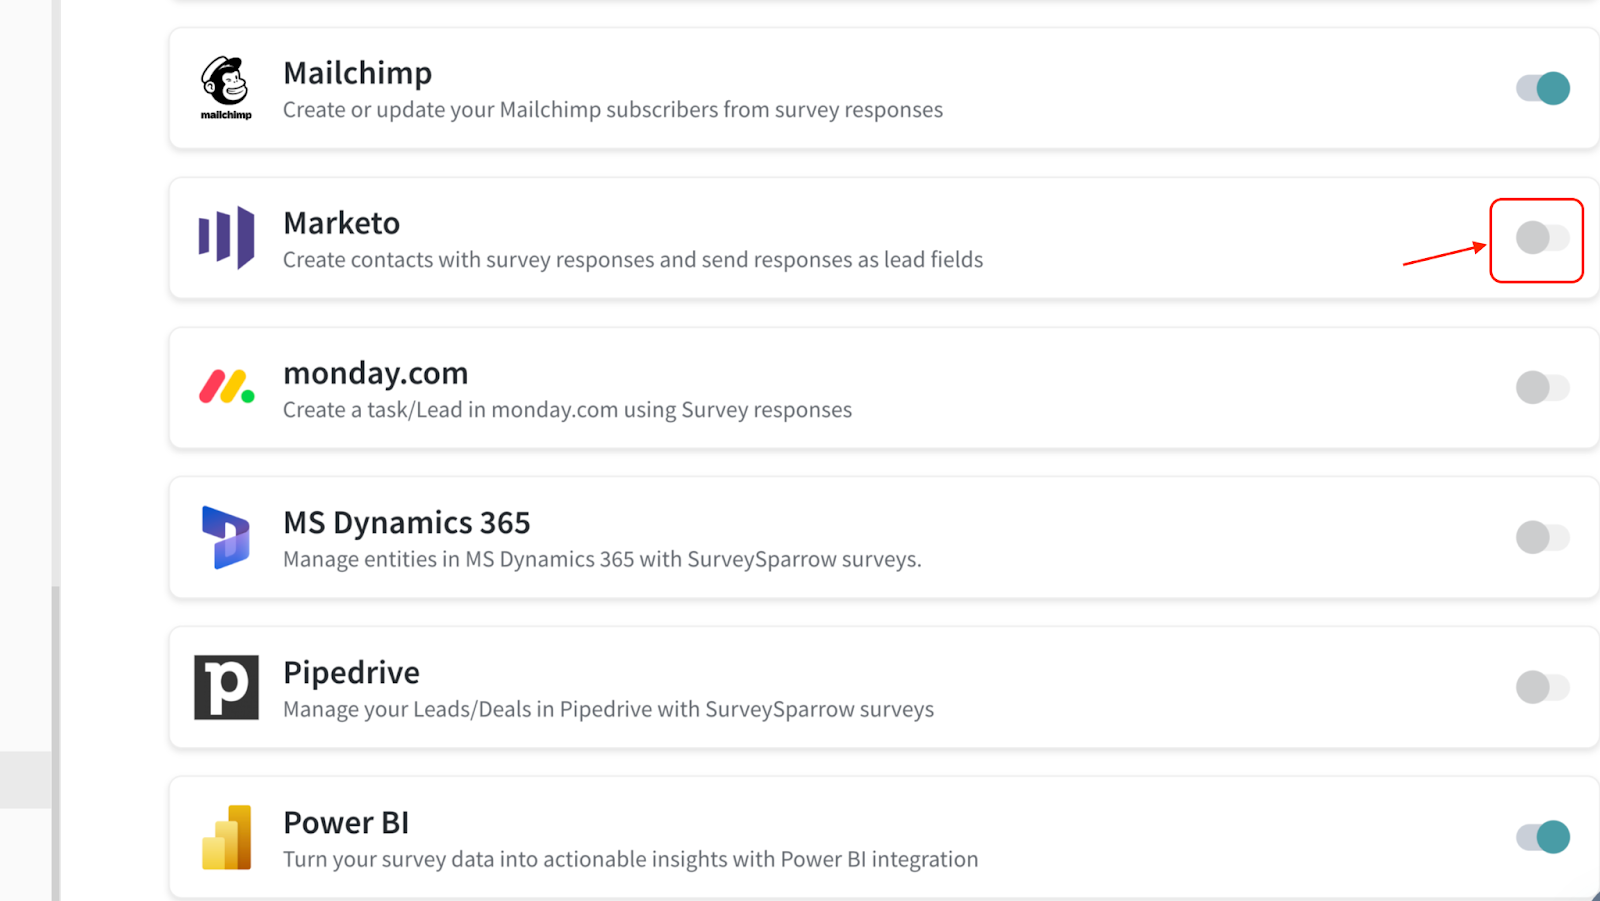
Task: Open the Marketo integration title
Action: (x=341, y=223)
